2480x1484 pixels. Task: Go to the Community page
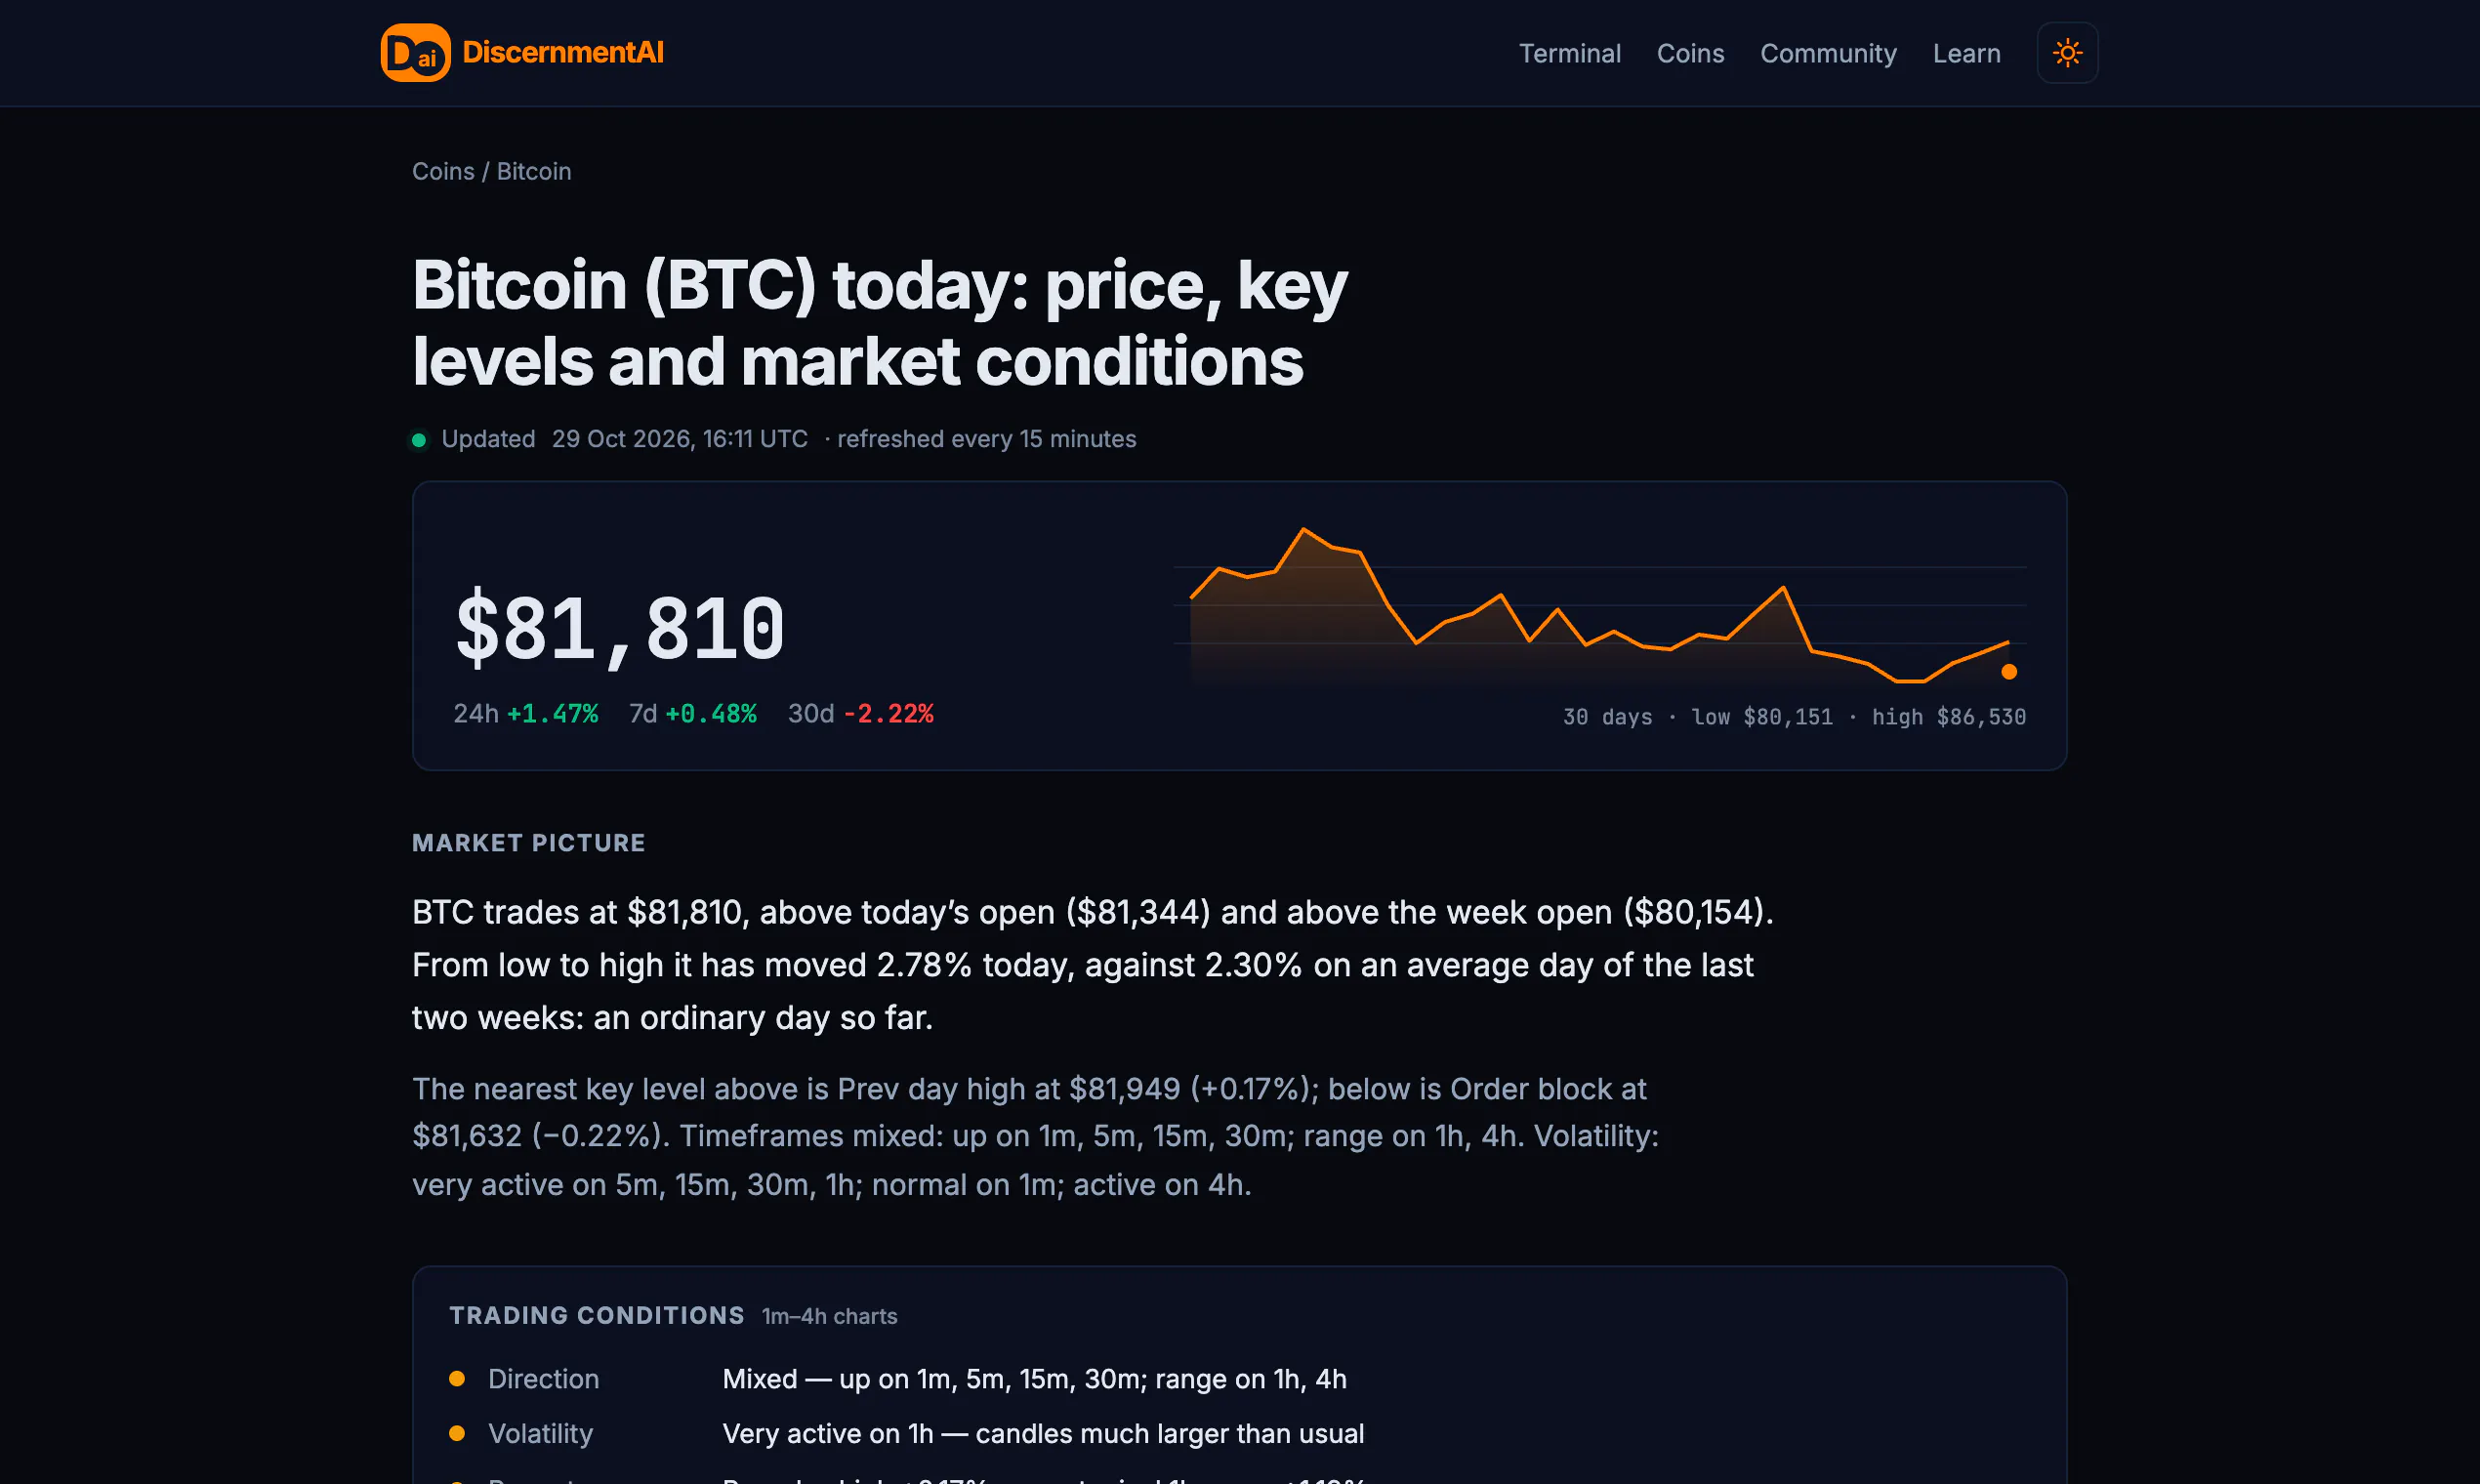coord(1828,54)
